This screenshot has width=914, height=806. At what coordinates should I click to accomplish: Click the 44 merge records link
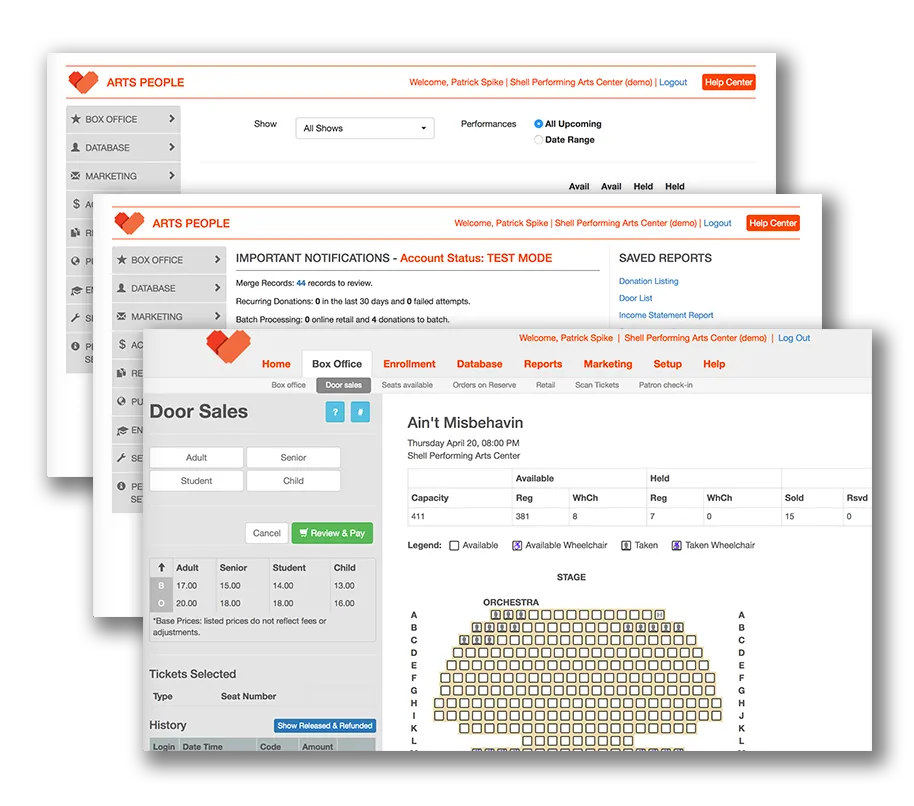pos(301,283)
